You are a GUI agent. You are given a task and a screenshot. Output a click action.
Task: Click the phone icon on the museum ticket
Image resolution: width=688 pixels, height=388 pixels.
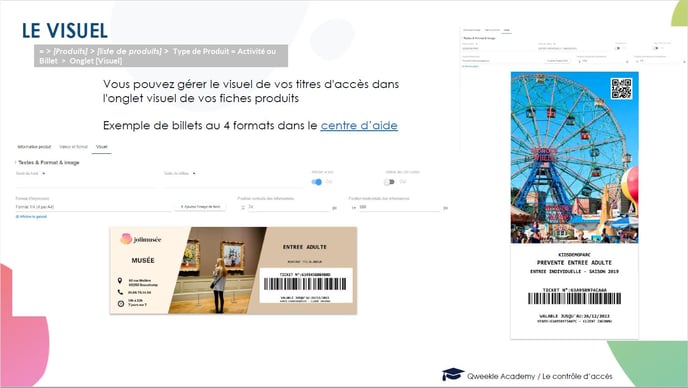point(120,292)
